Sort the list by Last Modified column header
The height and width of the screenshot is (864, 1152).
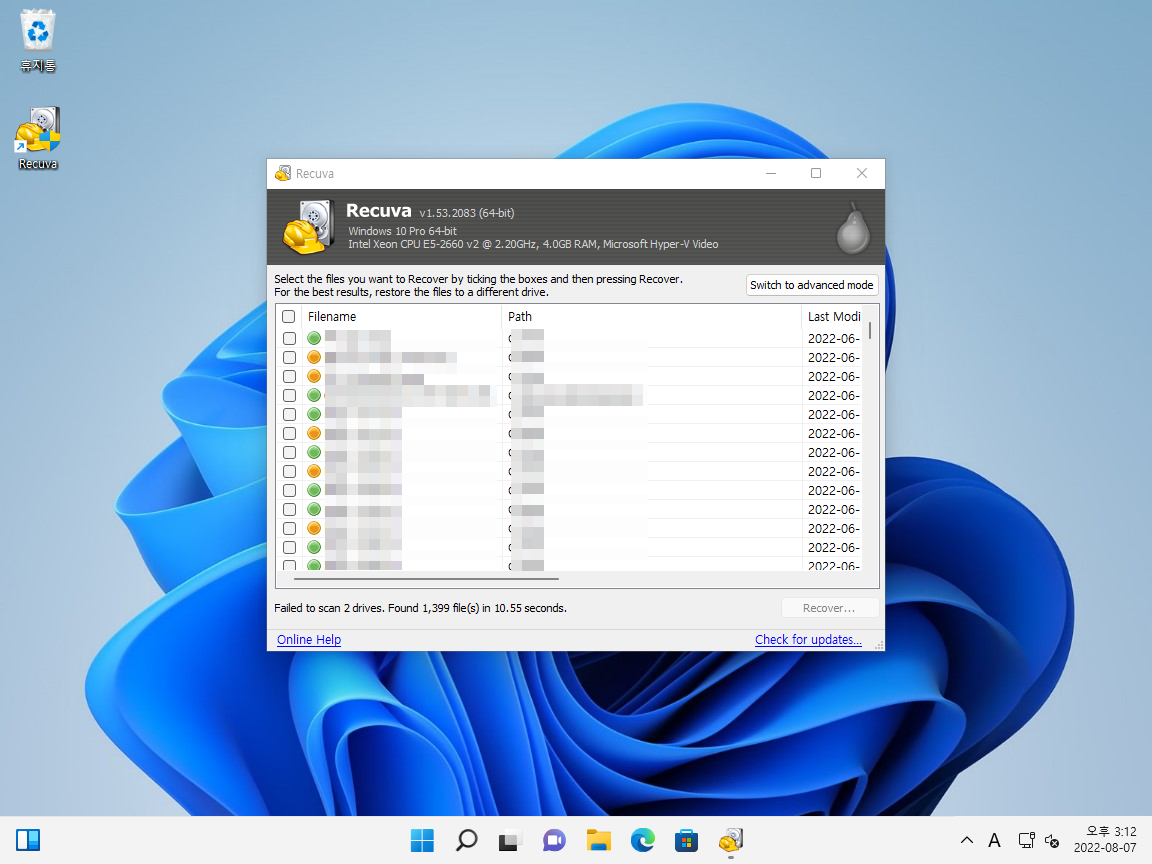point(832,317)
